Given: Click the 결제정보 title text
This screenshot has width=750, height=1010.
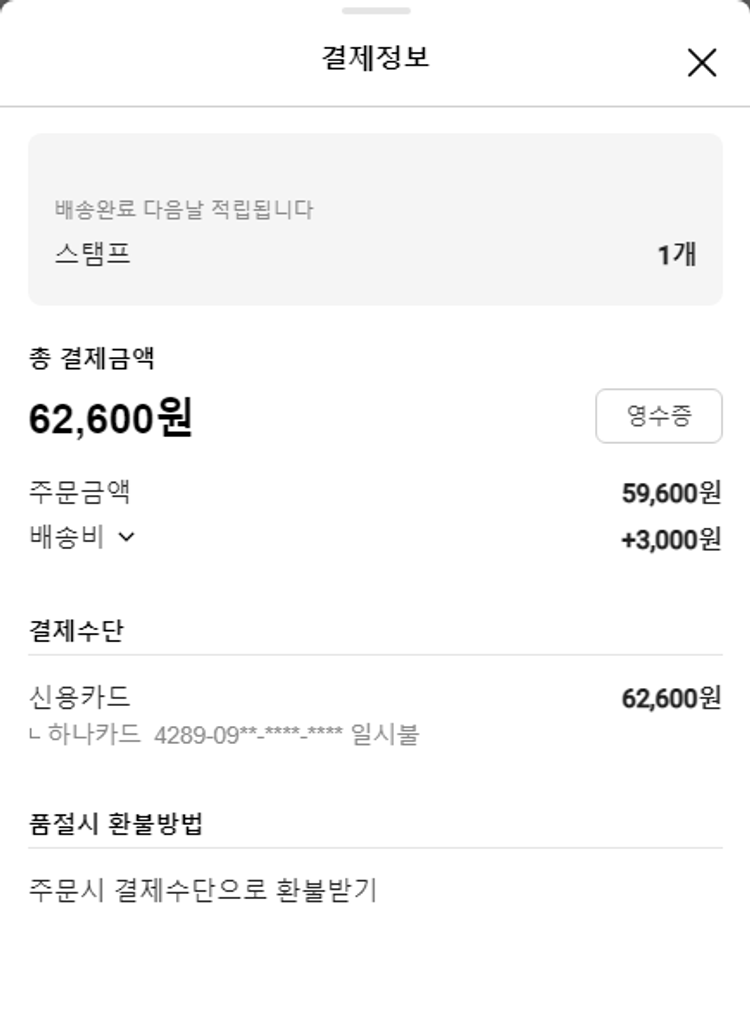Looking at the screenshot, I should [375, 57].
